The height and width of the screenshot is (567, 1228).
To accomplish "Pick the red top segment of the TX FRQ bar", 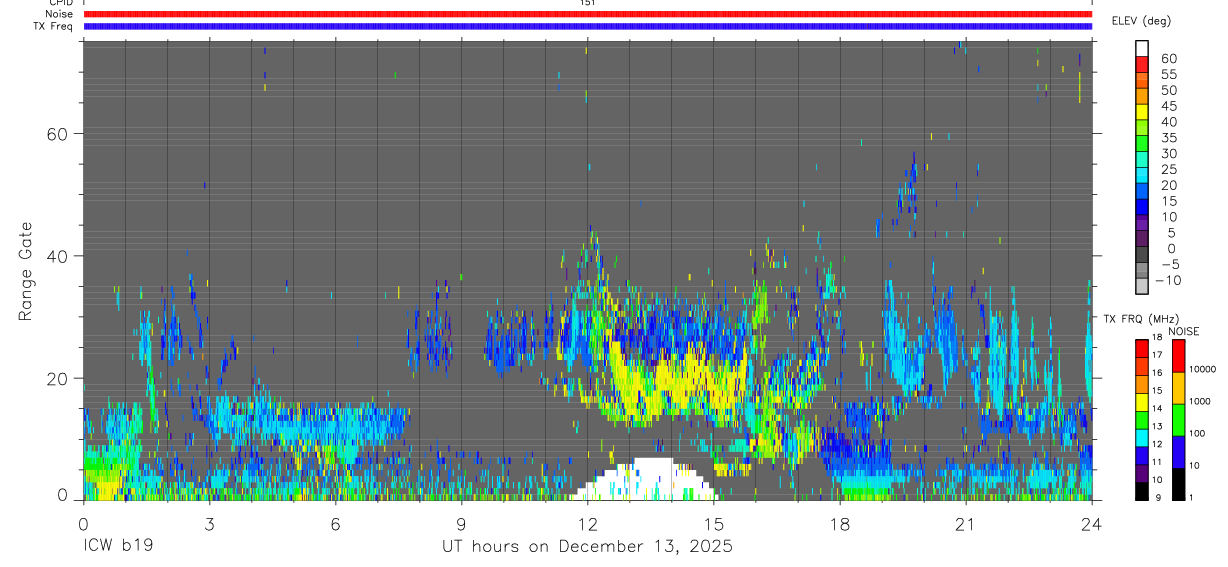I will pos(1142,349).
